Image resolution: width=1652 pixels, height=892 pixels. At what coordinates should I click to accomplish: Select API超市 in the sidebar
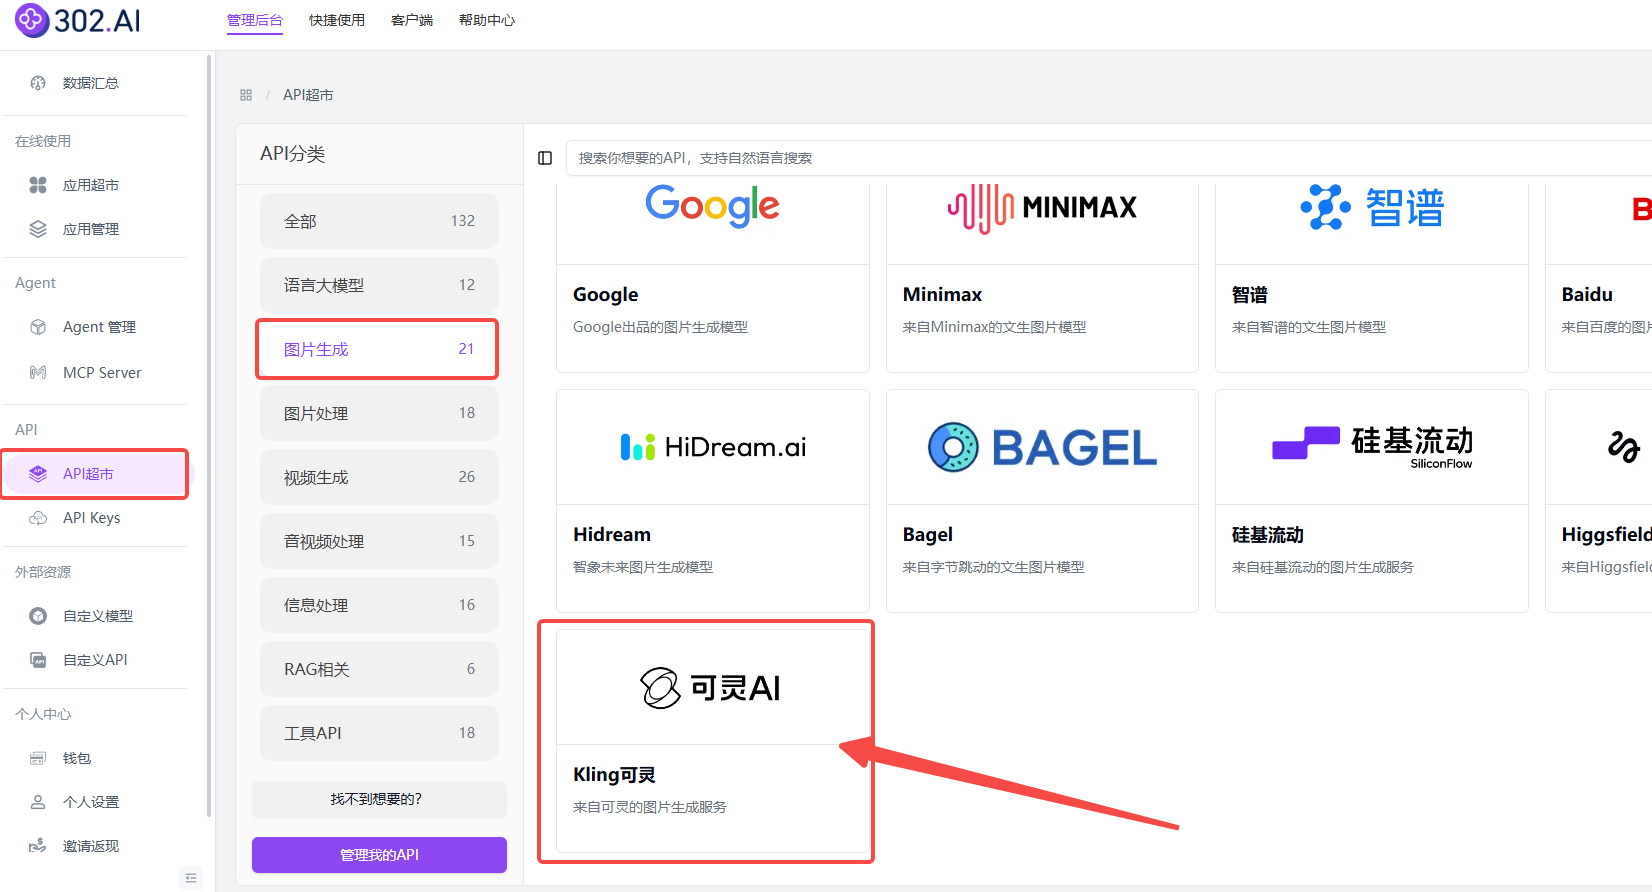[x=95, y=474]
